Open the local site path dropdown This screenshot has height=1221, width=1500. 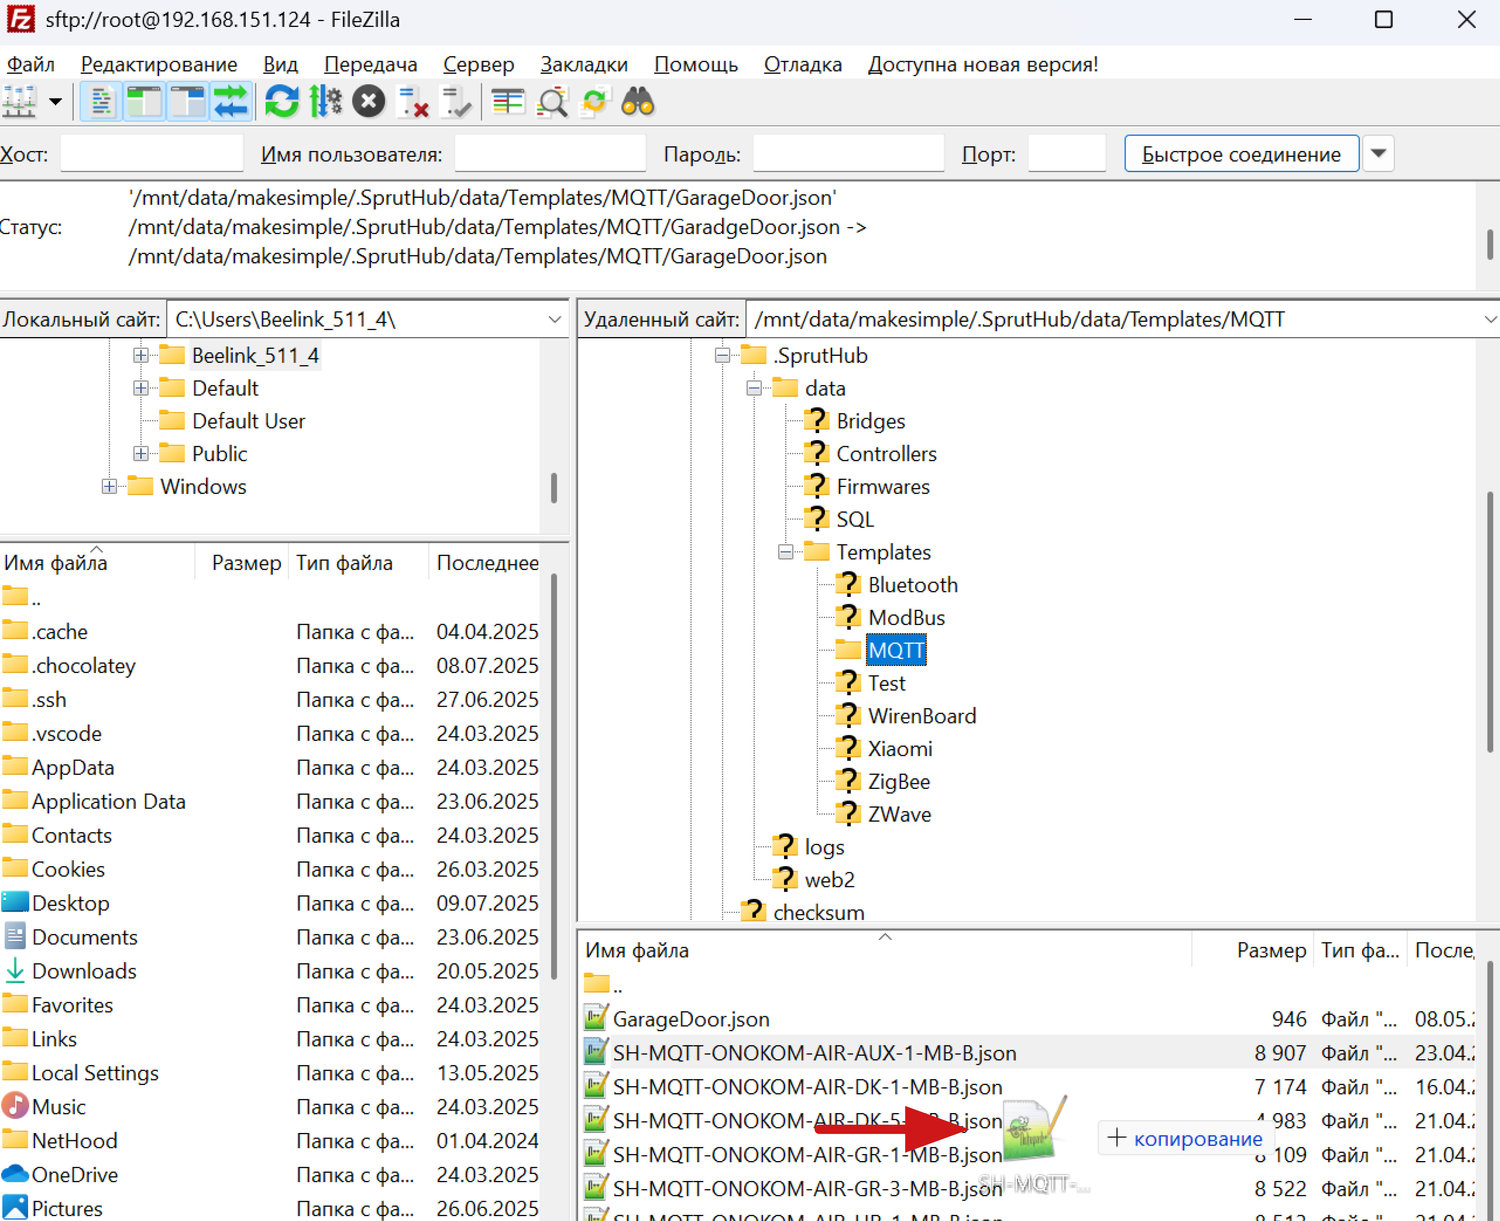[555, 320]
